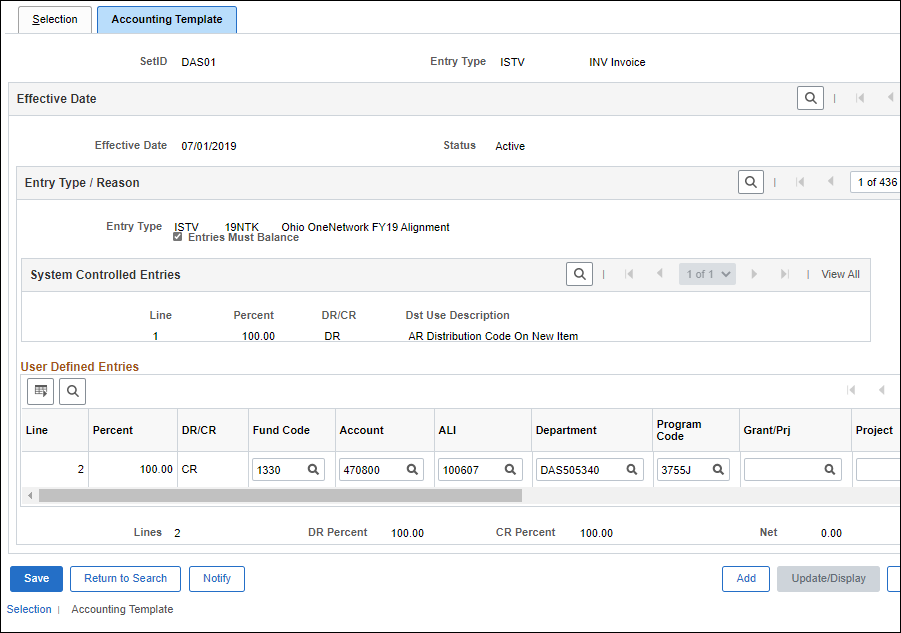Screen dimensions: 901x633
Task: Click 'AR Distribution Code On New Item' text
Action: (493, 336)
